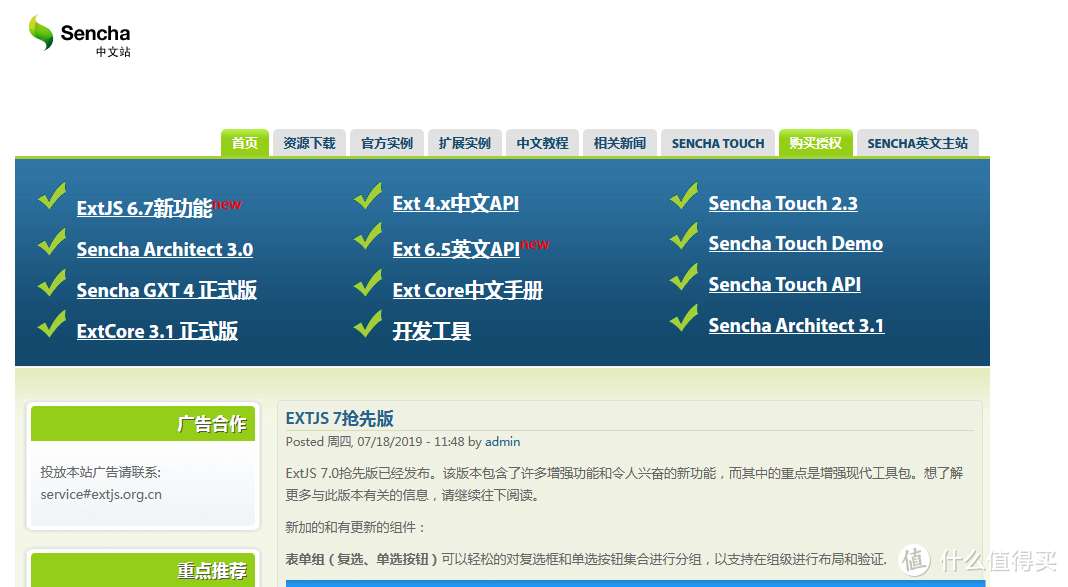Screen dimensions: 1068x587
Task: Click the admin author link
Action: (503, 441)
